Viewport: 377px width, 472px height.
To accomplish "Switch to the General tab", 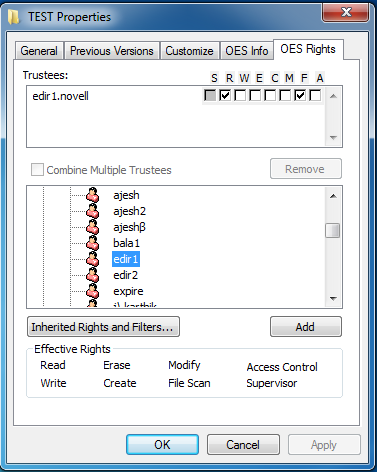I will (x=39, y=51).
